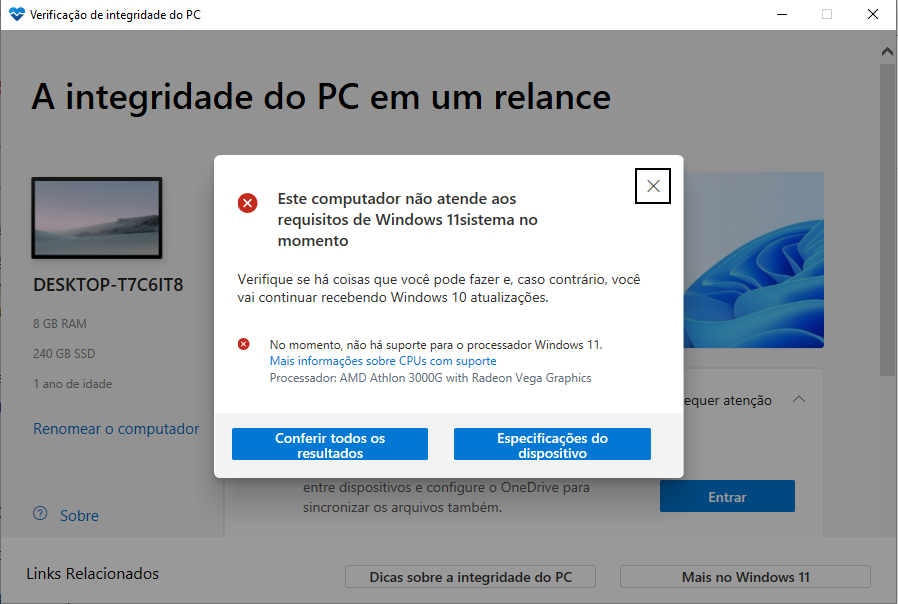Screen dimensions: 898x604
Task: Click the DESKTOP-T7C6IT8 computer name
Action: point(108,285)
